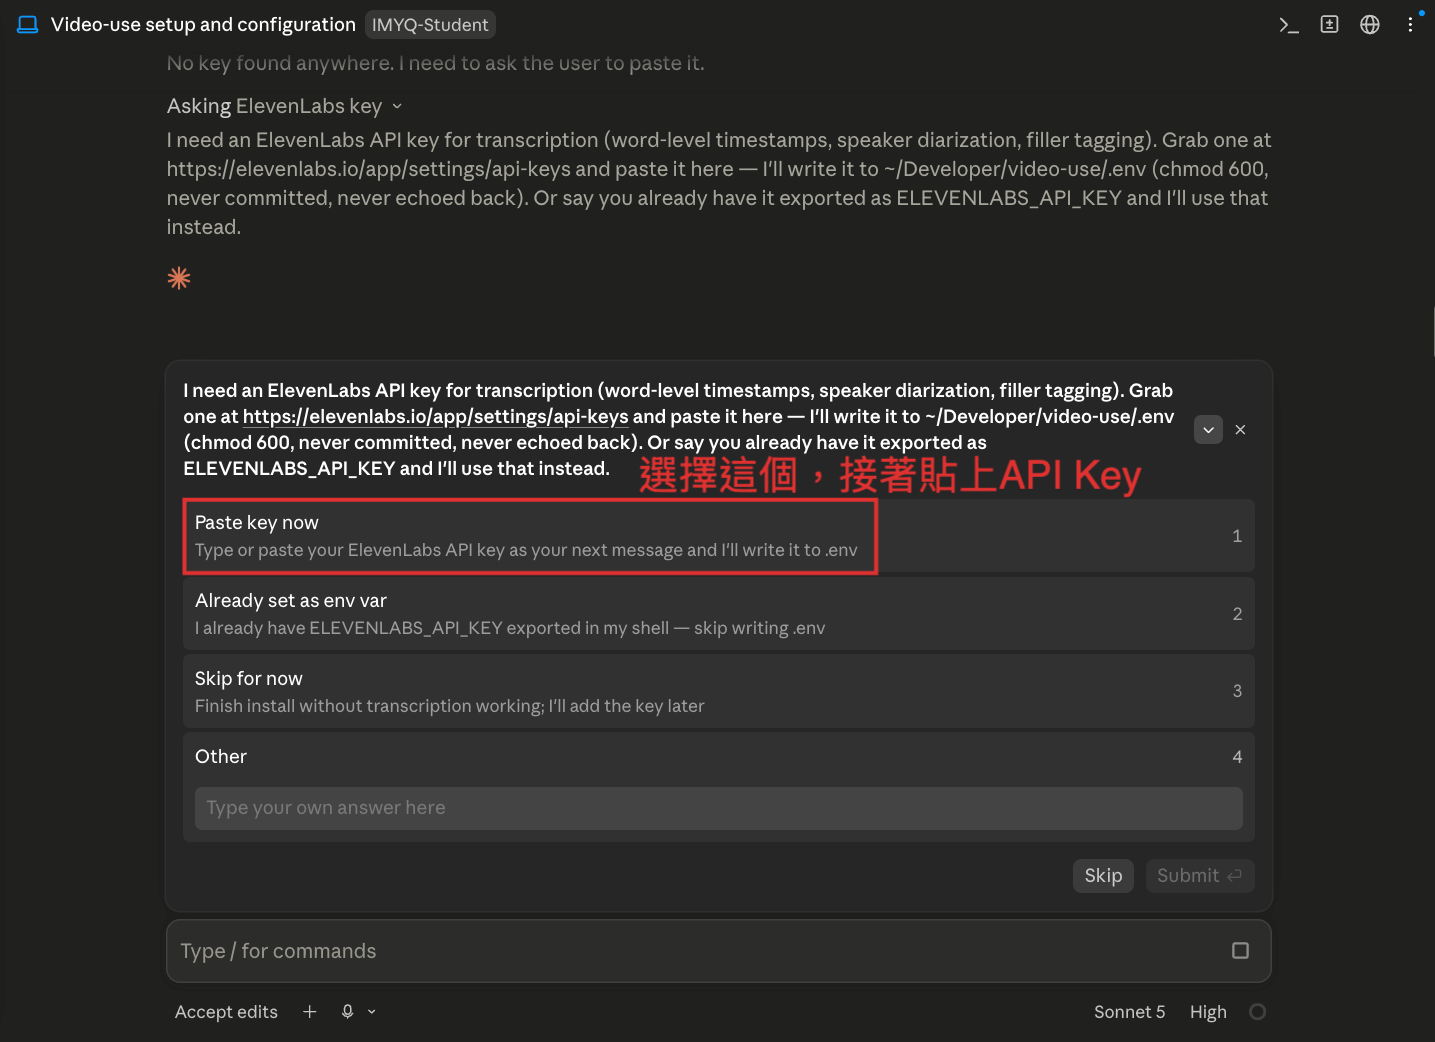Click the globe web preview icon
The height and width of the screenshot is (1042, 1435).
[1370, 25]
